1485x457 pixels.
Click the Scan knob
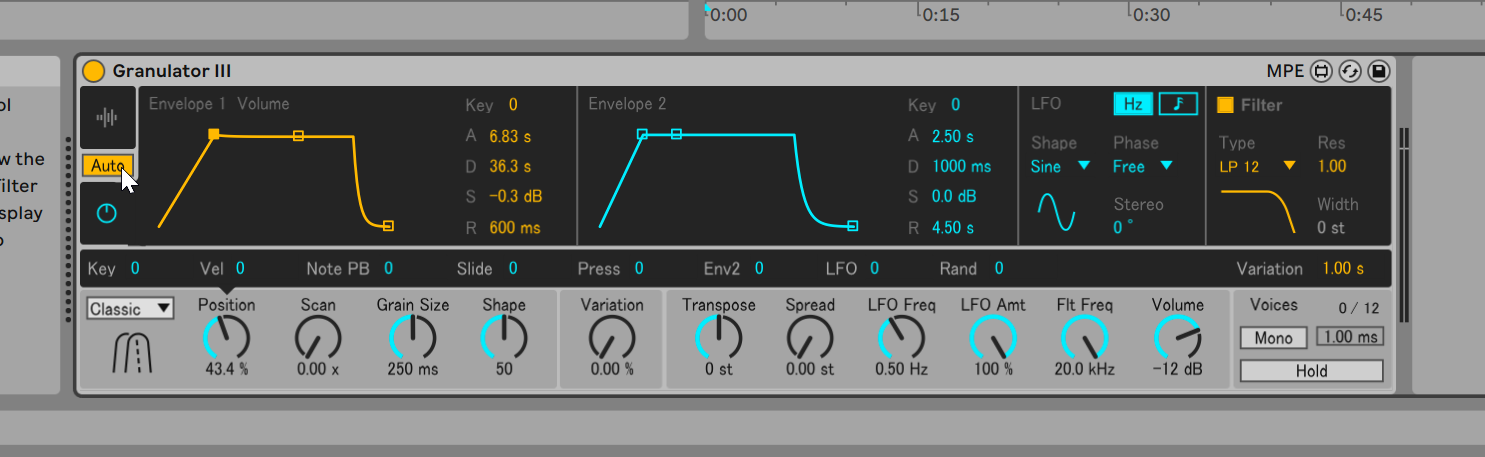318,338
